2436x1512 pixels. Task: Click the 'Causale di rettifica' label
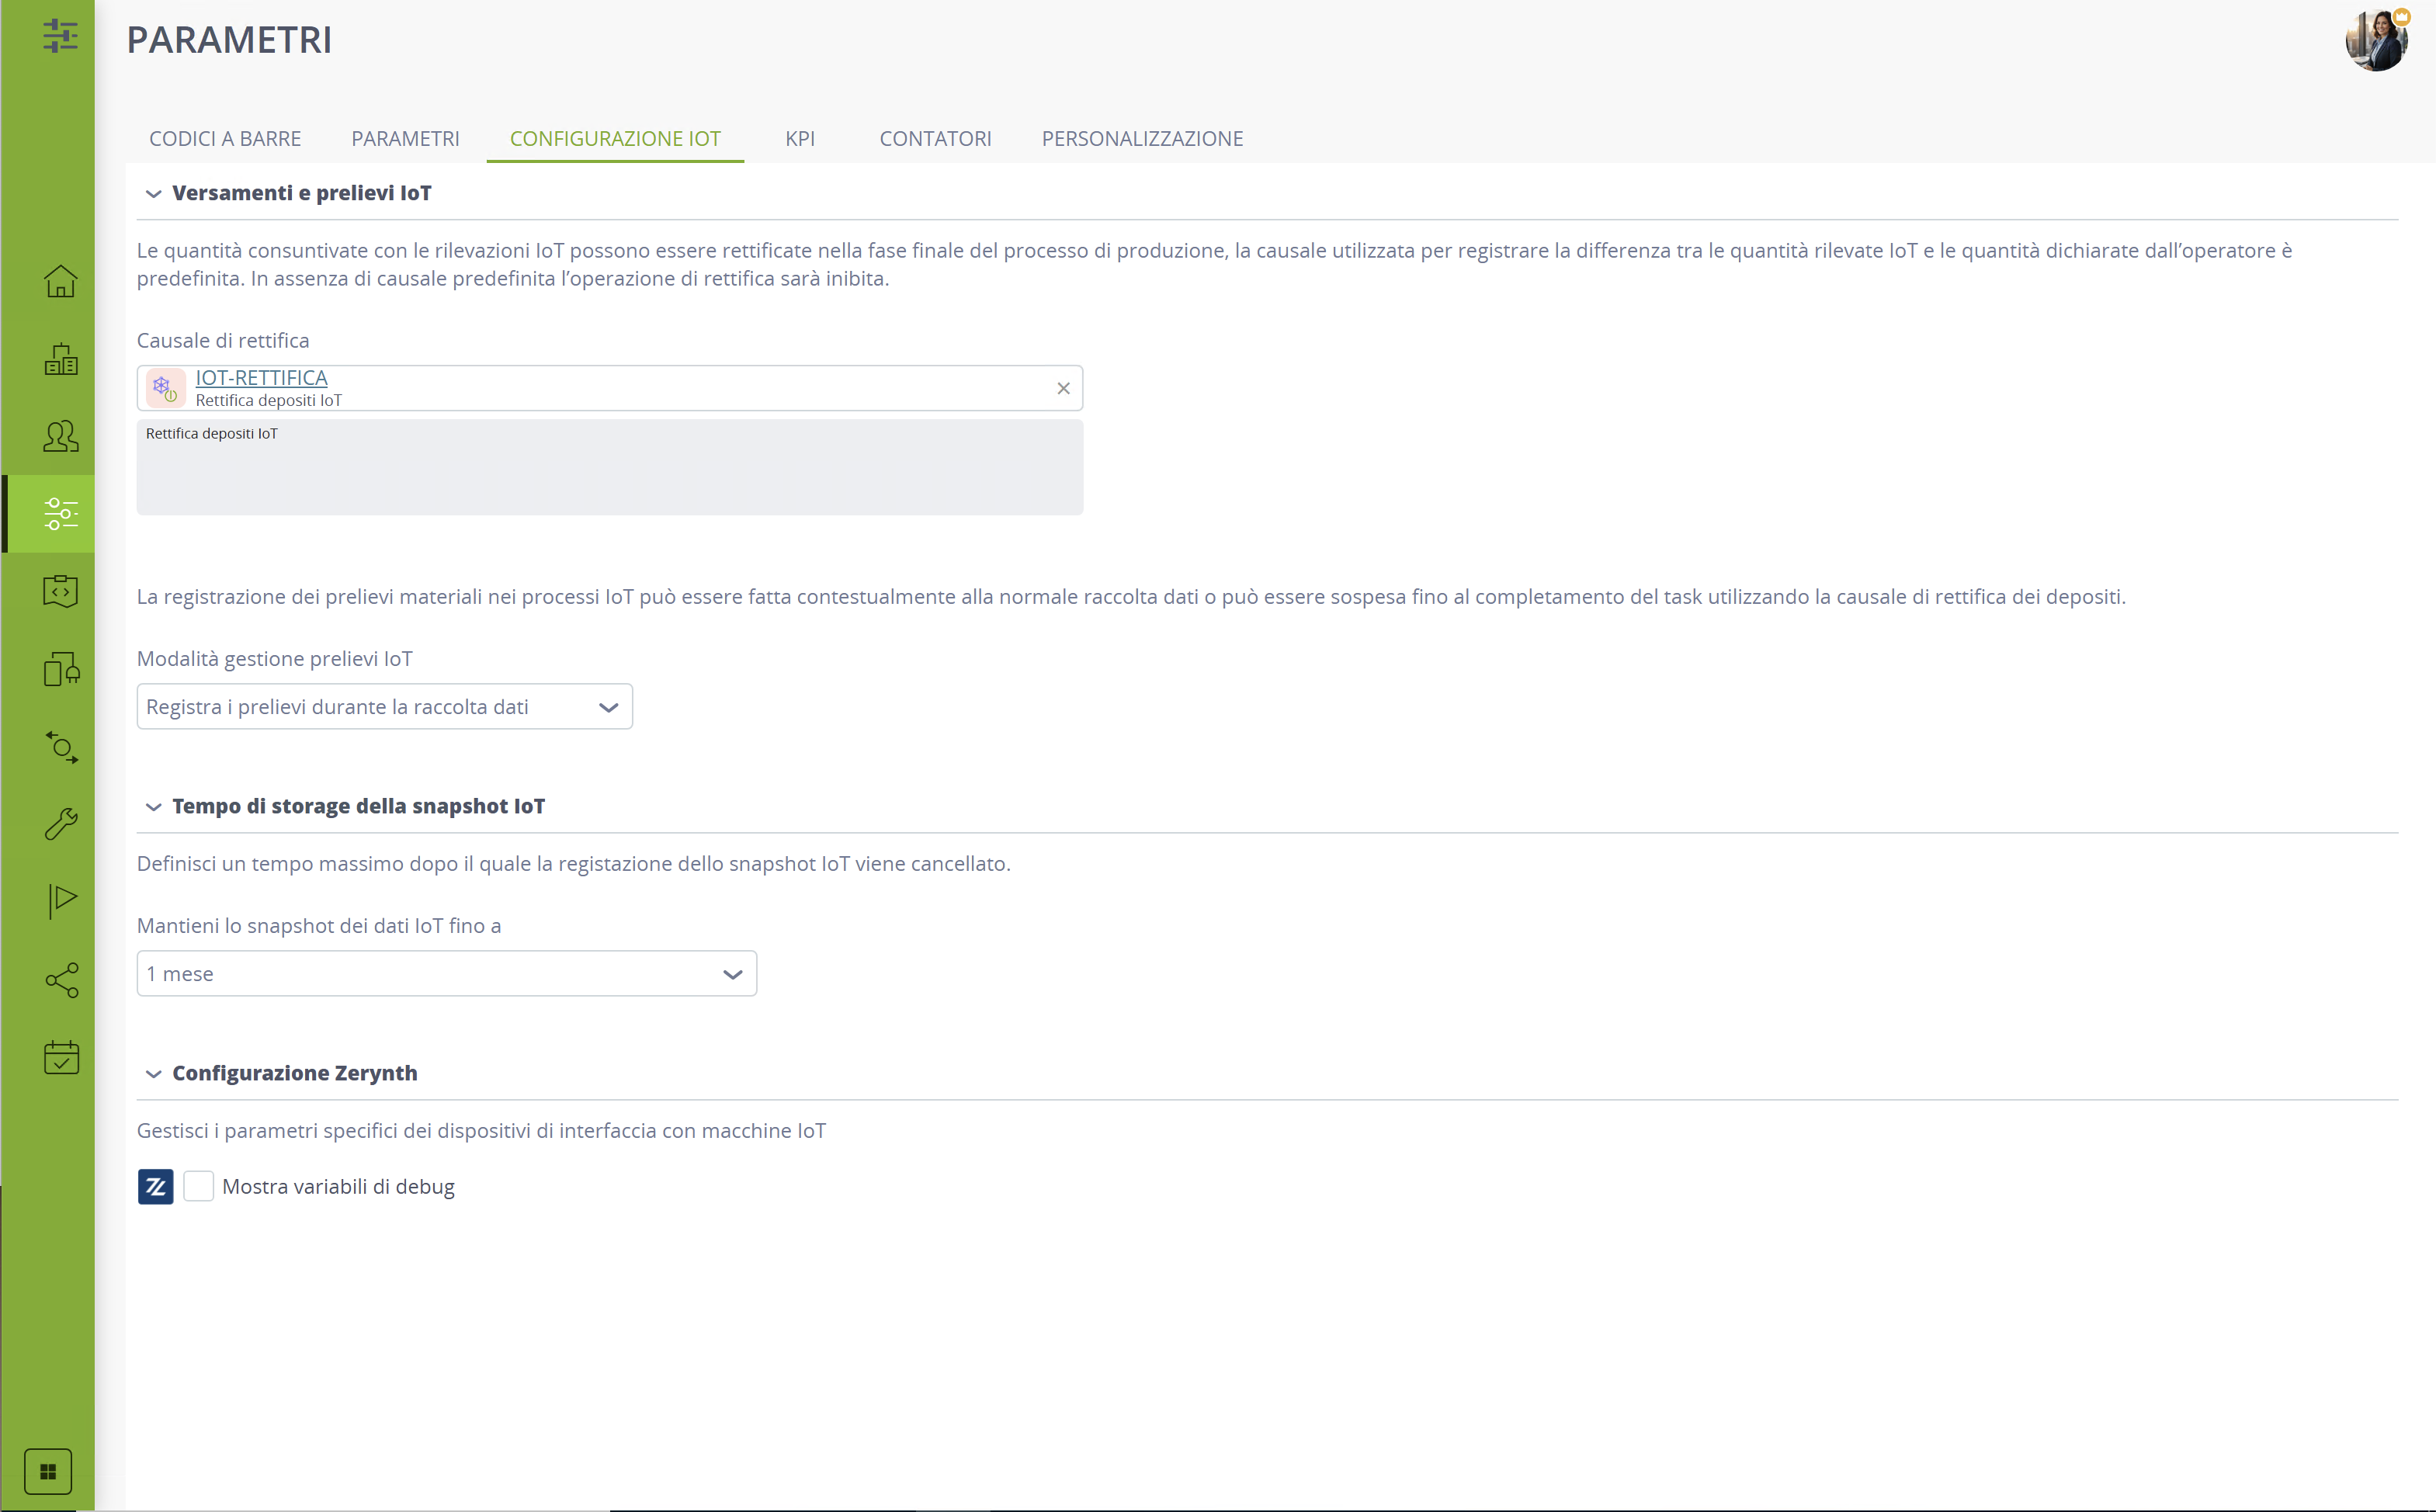(x=223, y=341)
